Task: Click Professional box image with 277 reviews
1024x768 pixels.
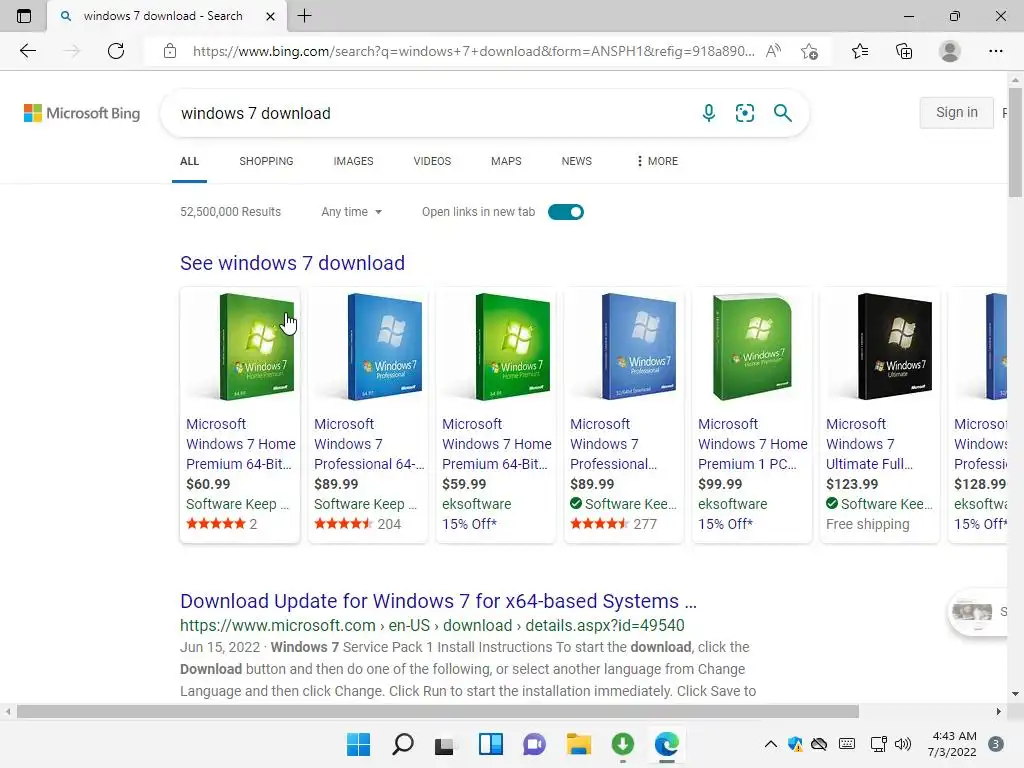Action: click(637, 347)
